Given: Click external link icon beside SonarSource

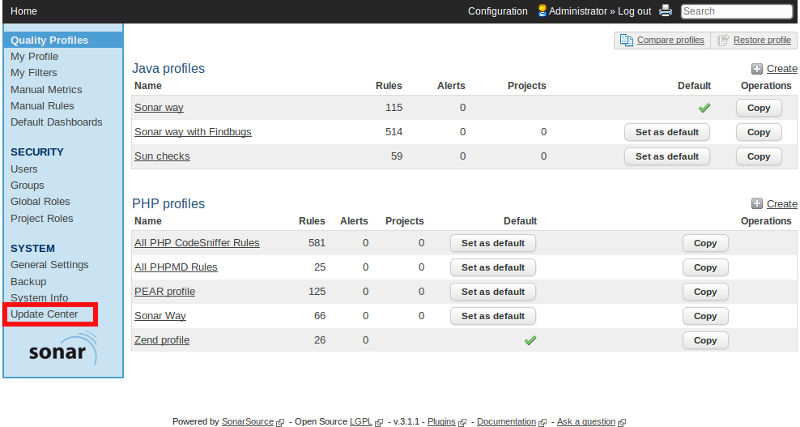Looking at the screenshot, I should coord(280,422).
